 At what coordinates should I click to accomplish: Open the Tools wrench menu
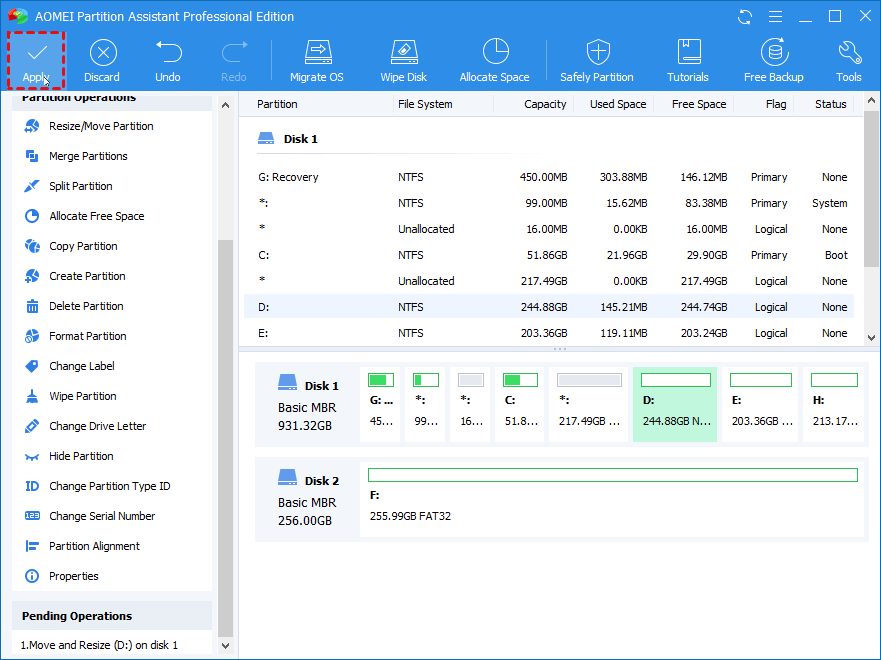tap(849, 61)
